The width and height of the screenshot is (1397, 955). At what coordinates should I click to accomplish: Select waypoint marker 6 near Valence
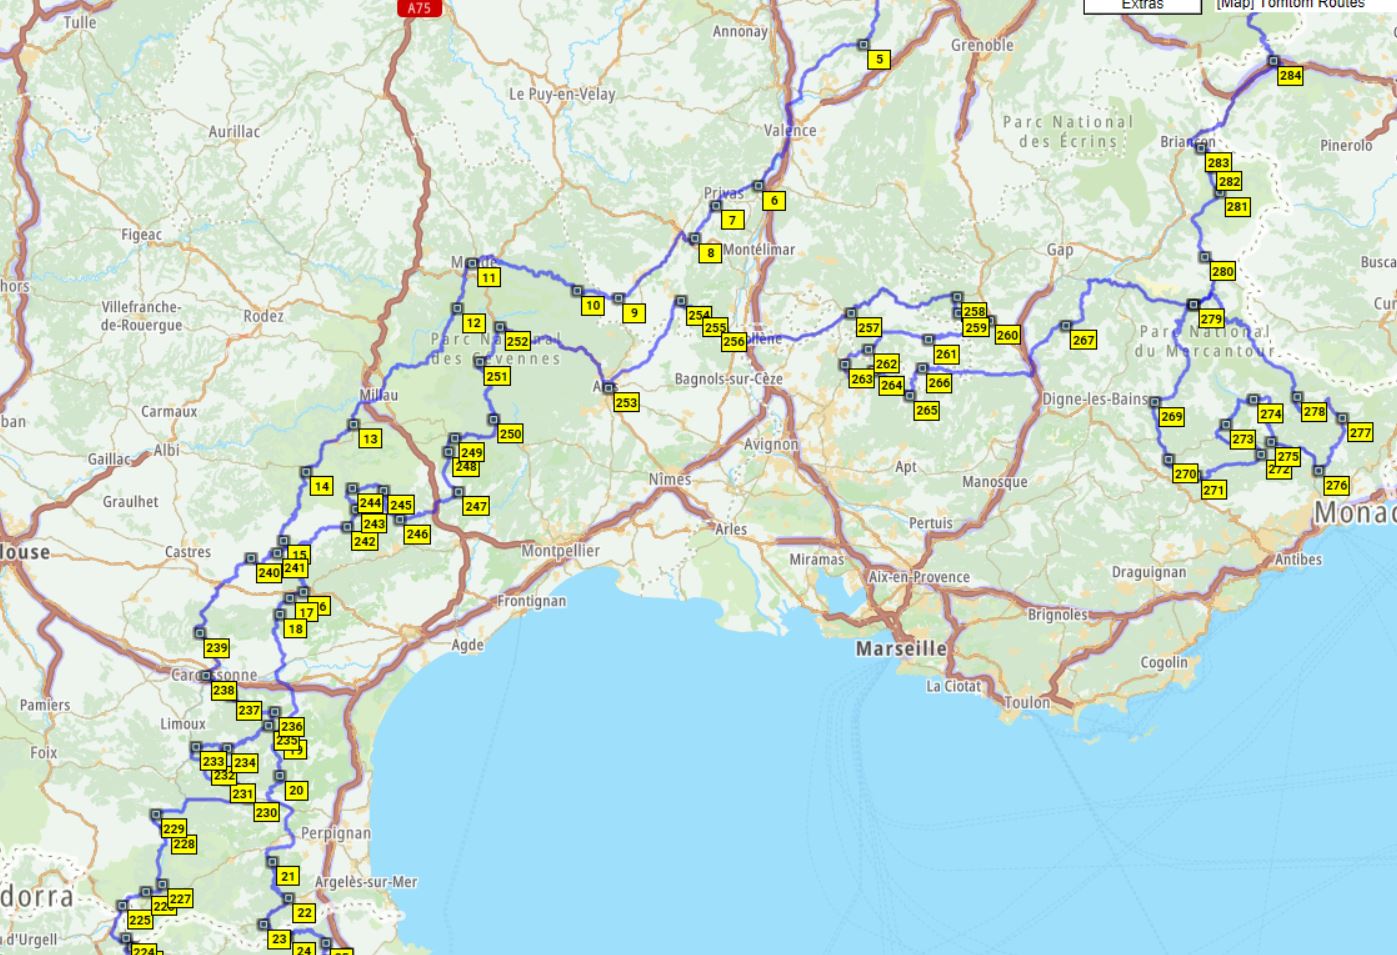(773, 200)
